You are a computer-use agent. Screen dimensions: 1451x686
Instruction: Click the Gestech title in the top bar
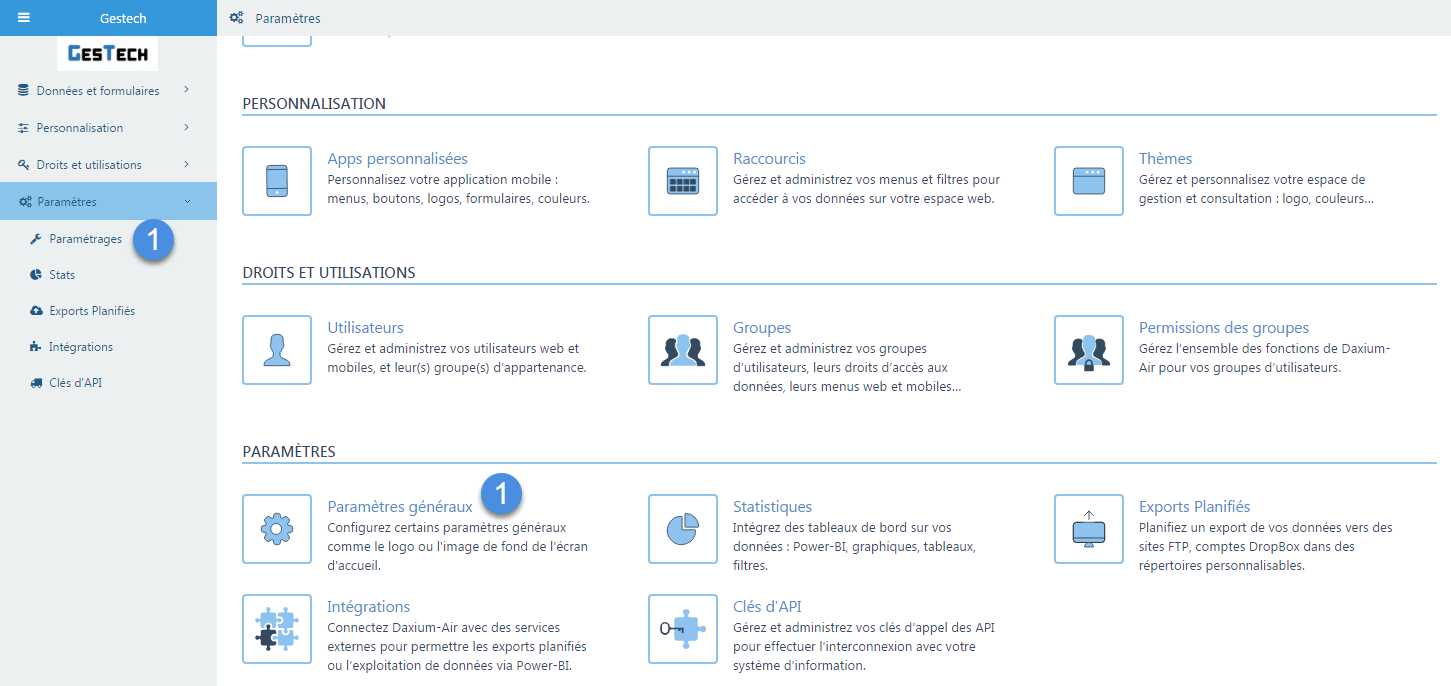(x=123, y=18)
